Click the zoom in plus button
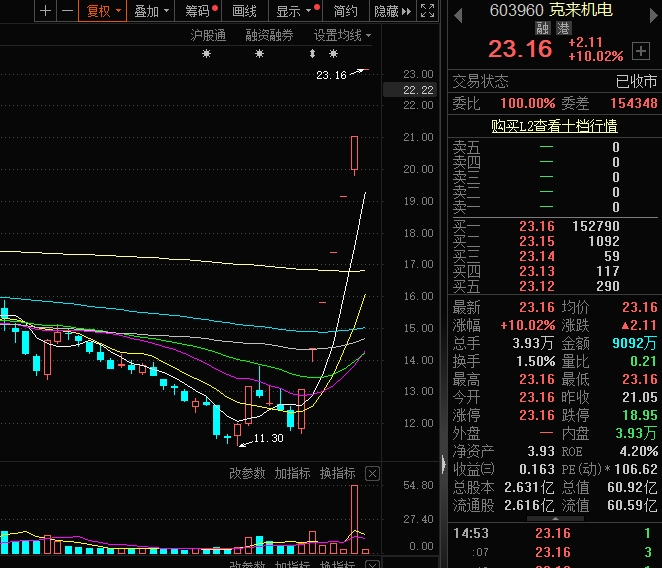662x568 pixels. (45, 11)
